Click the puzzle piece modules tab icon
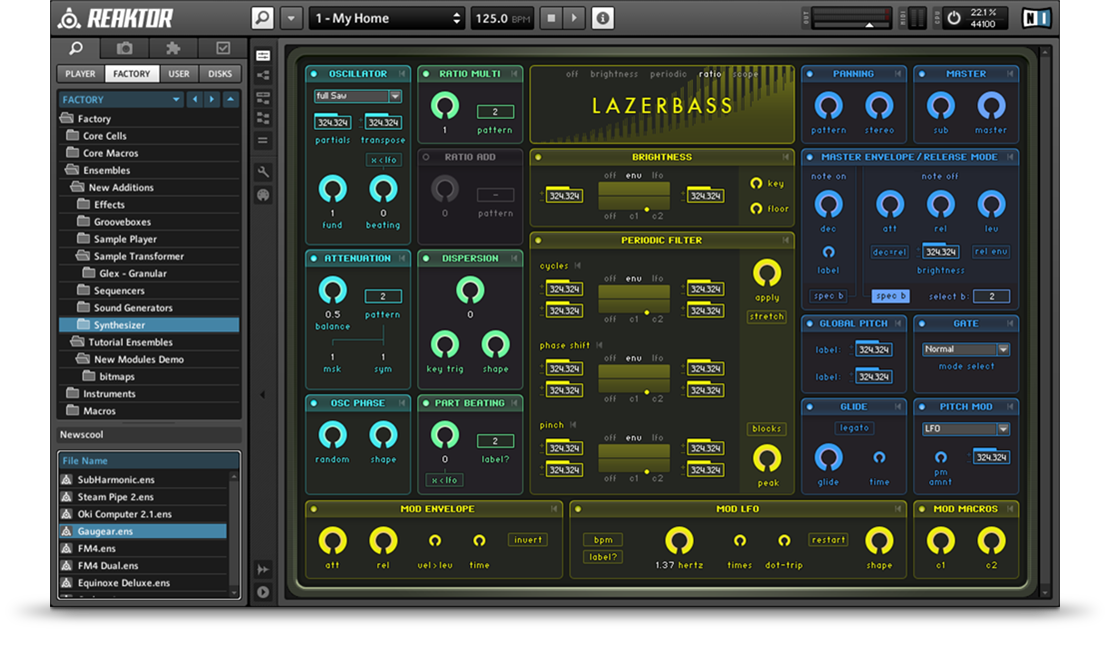The image size is (1110, 660). coord(173,48)
